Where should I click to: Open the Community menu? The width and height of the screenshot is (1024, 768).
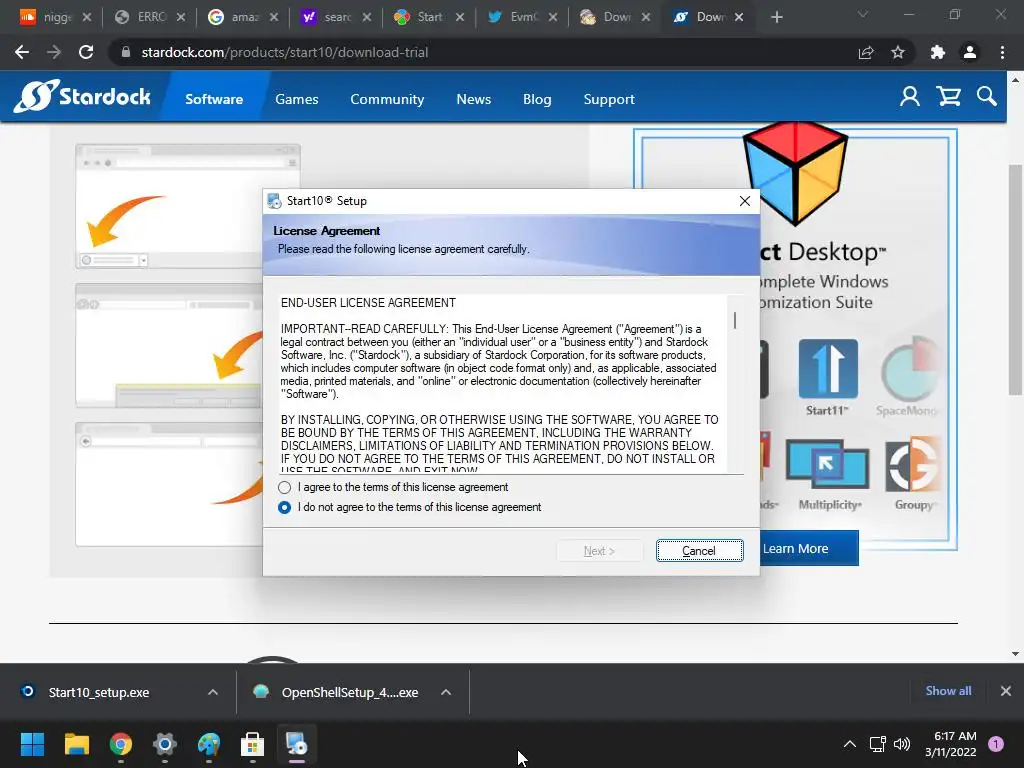point(387,99)
